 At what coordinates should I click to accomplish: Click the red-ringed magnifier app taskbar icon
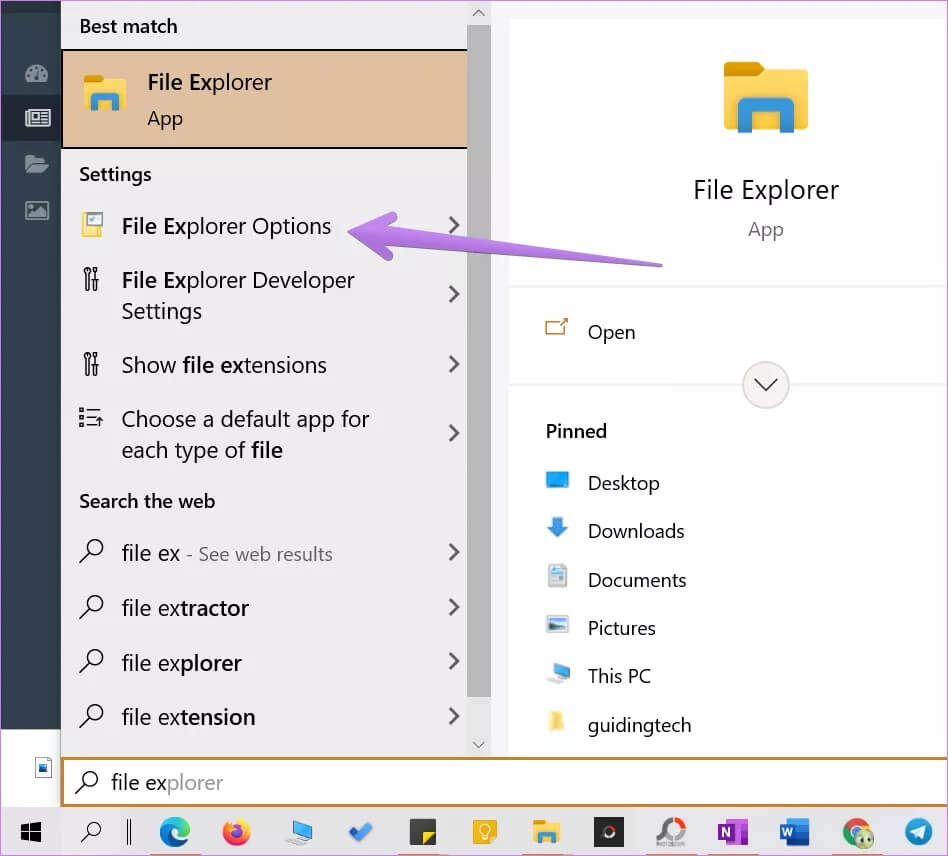click(x=670, y=832)
